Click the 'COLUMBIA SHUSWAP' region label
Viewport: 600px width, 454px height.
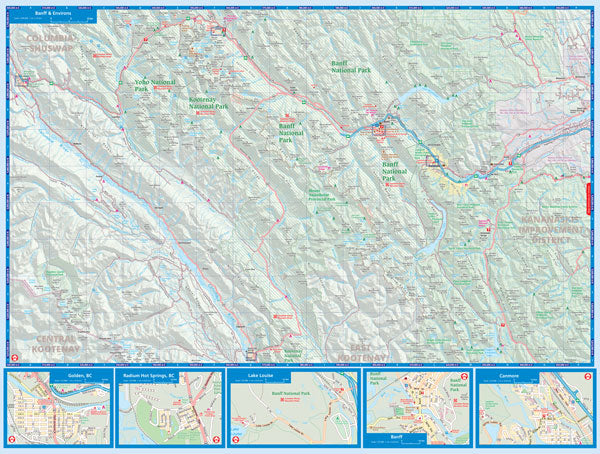50,43
